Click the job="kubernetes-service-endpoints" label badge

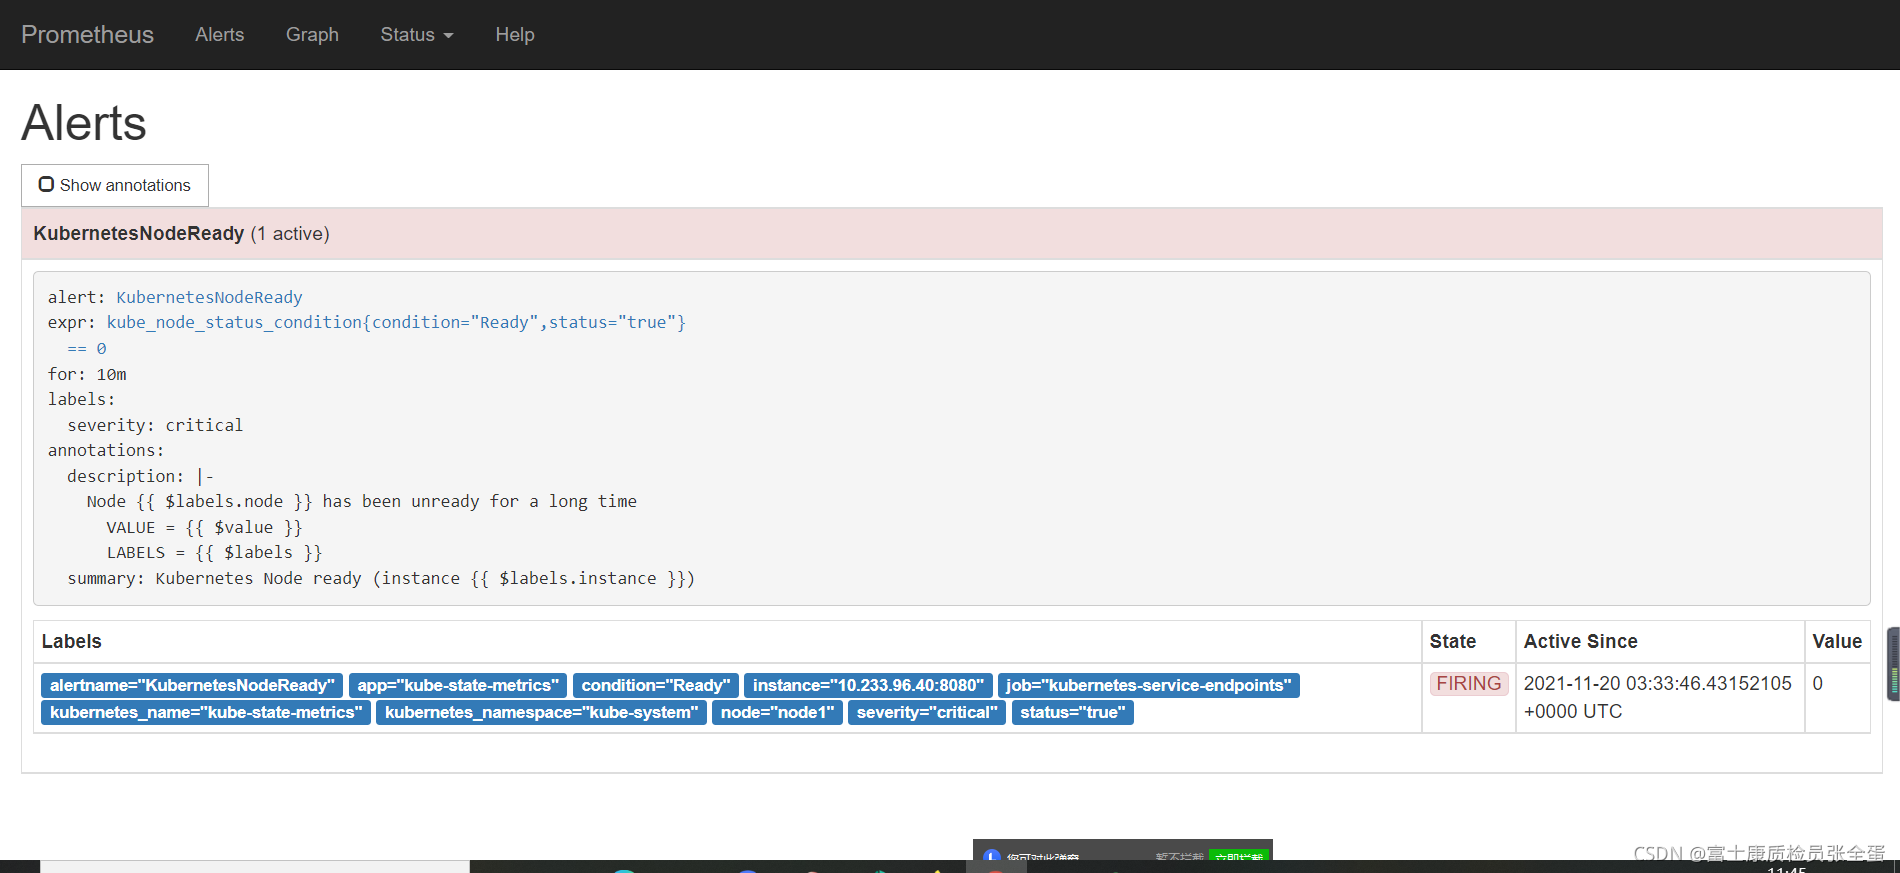coord(1148,685)
